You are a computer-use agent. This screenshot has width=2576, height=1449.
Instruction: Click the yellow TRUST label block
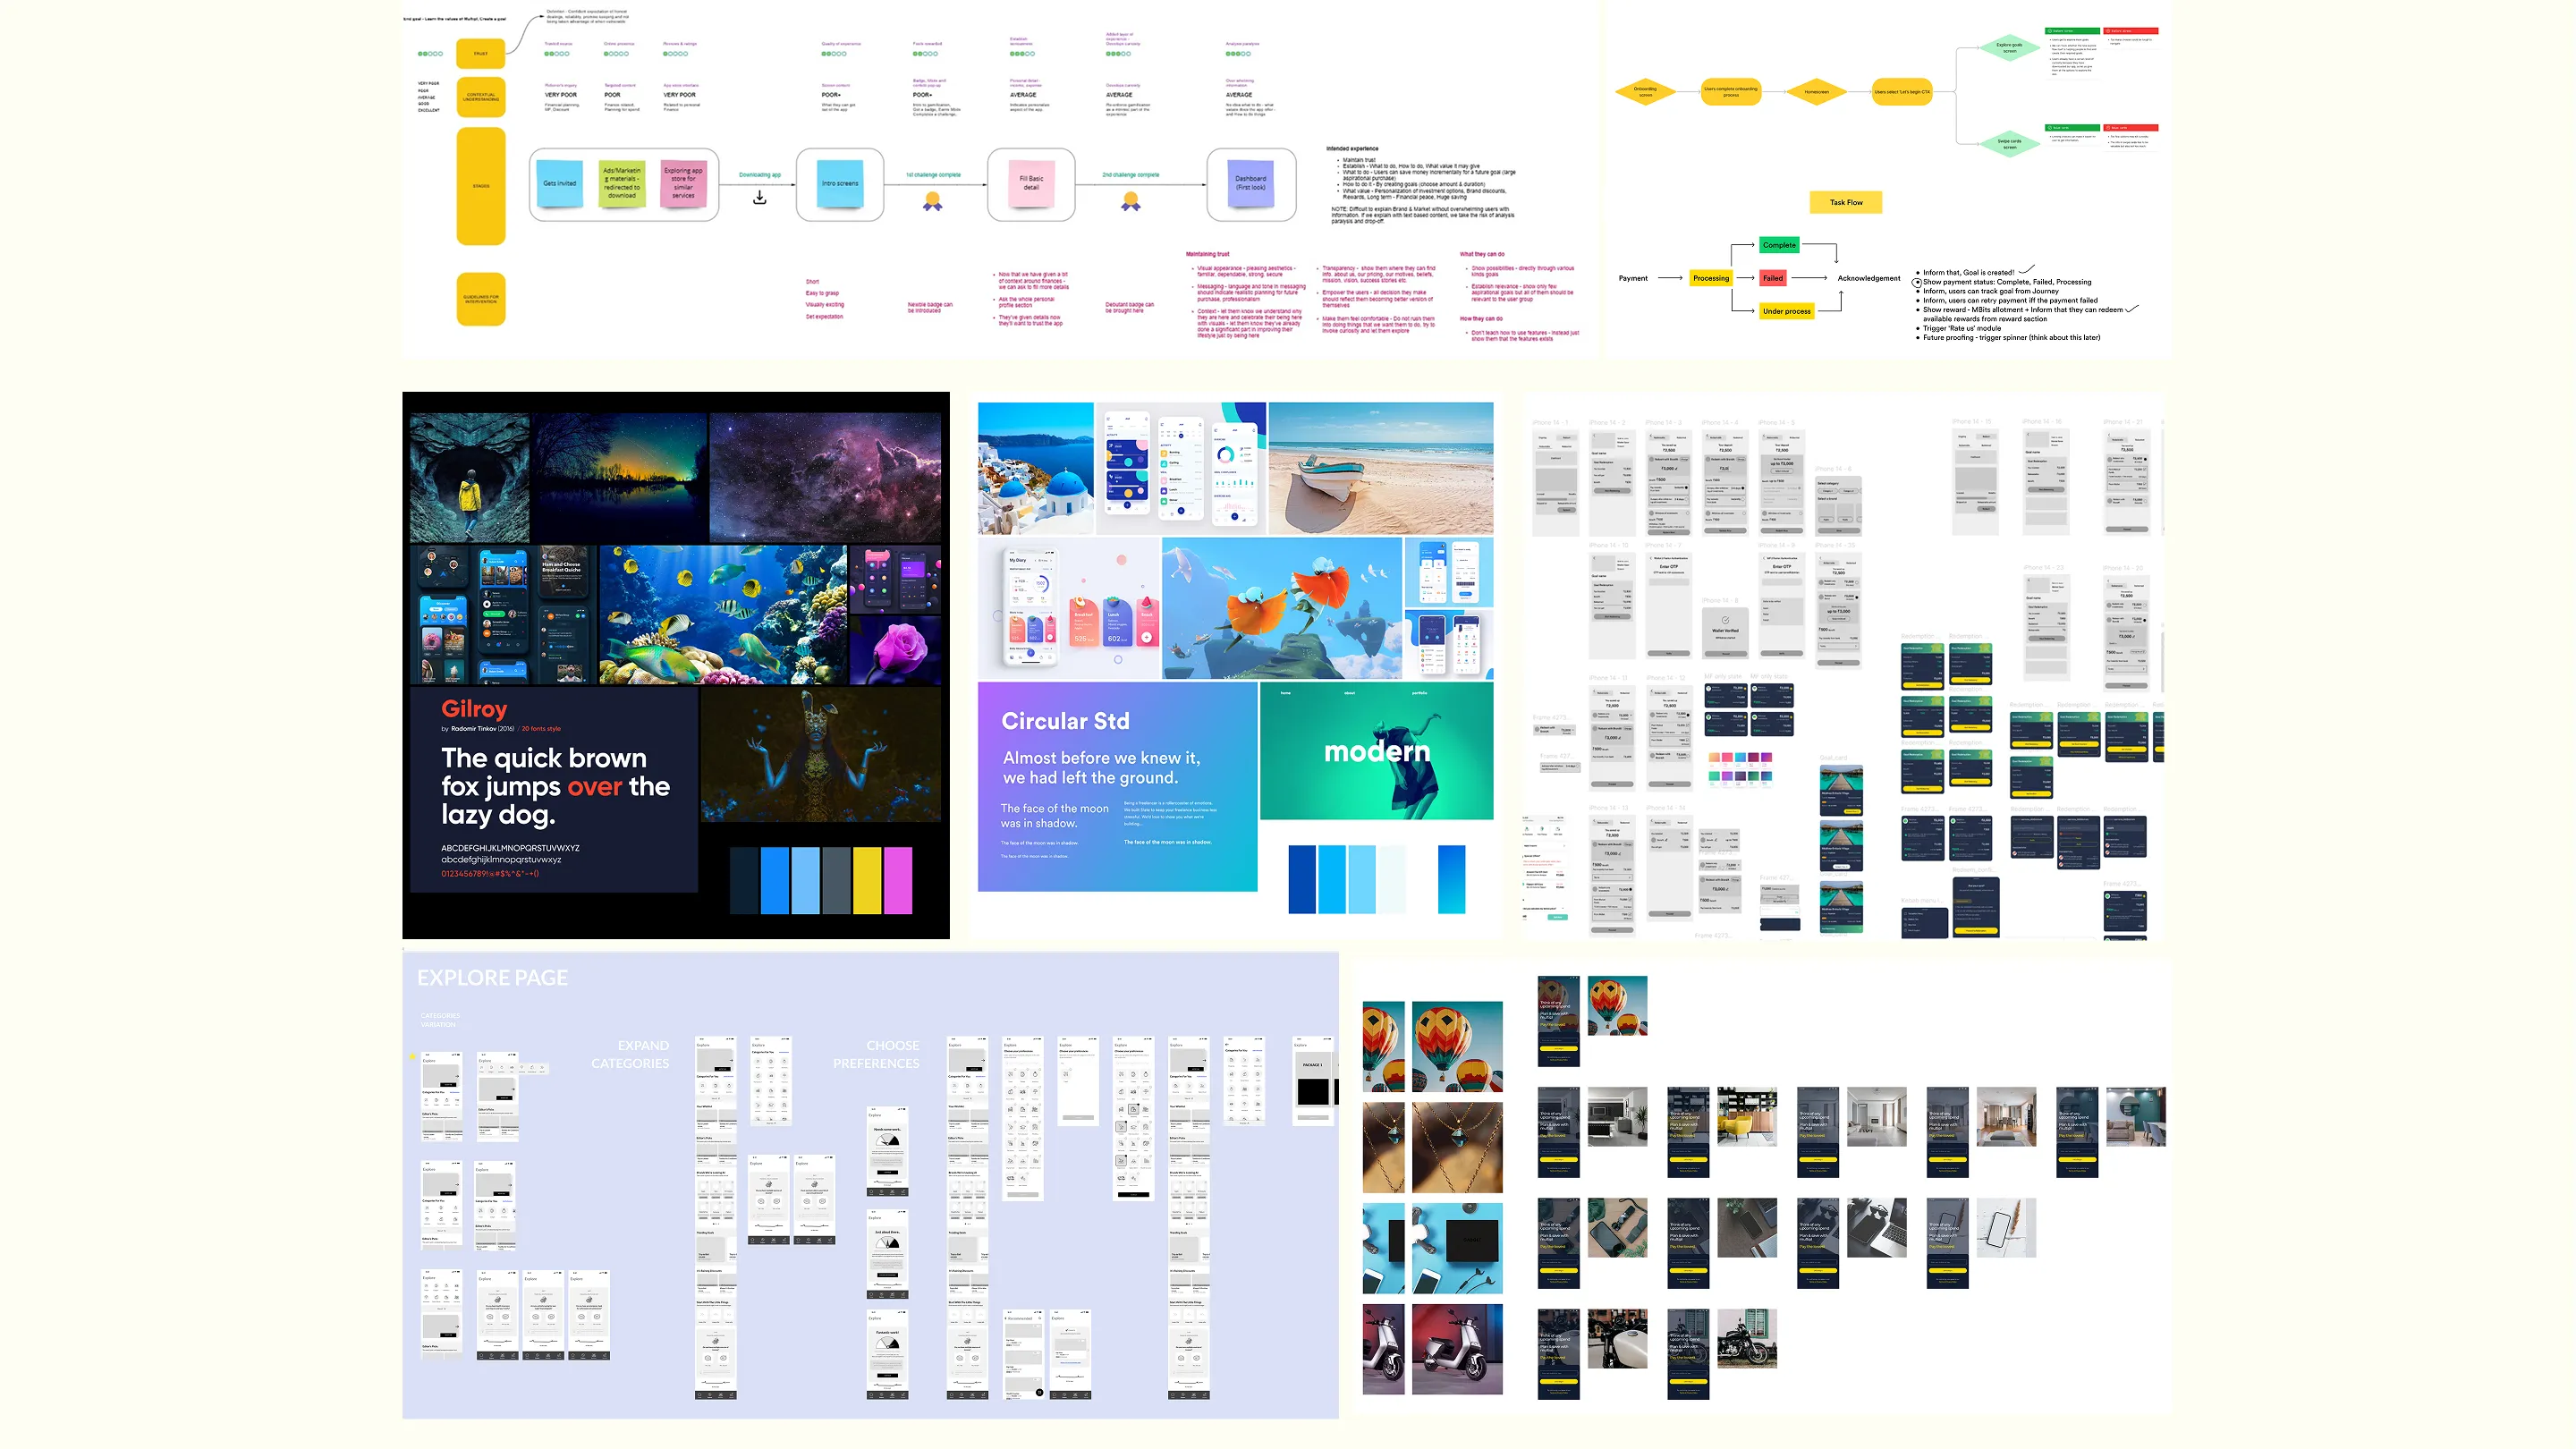click(481, 53)
